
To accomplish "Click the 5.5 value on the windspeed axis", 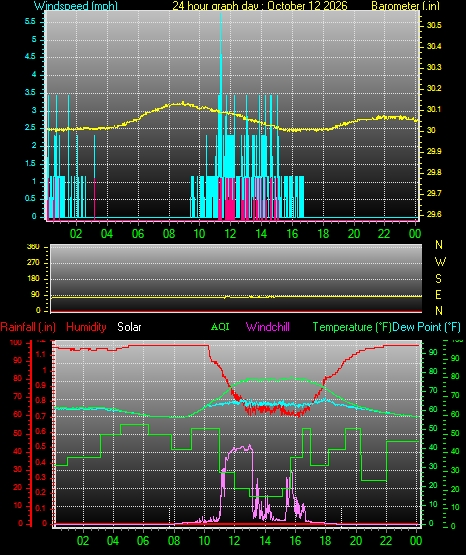I will click(x=30, y=22).
